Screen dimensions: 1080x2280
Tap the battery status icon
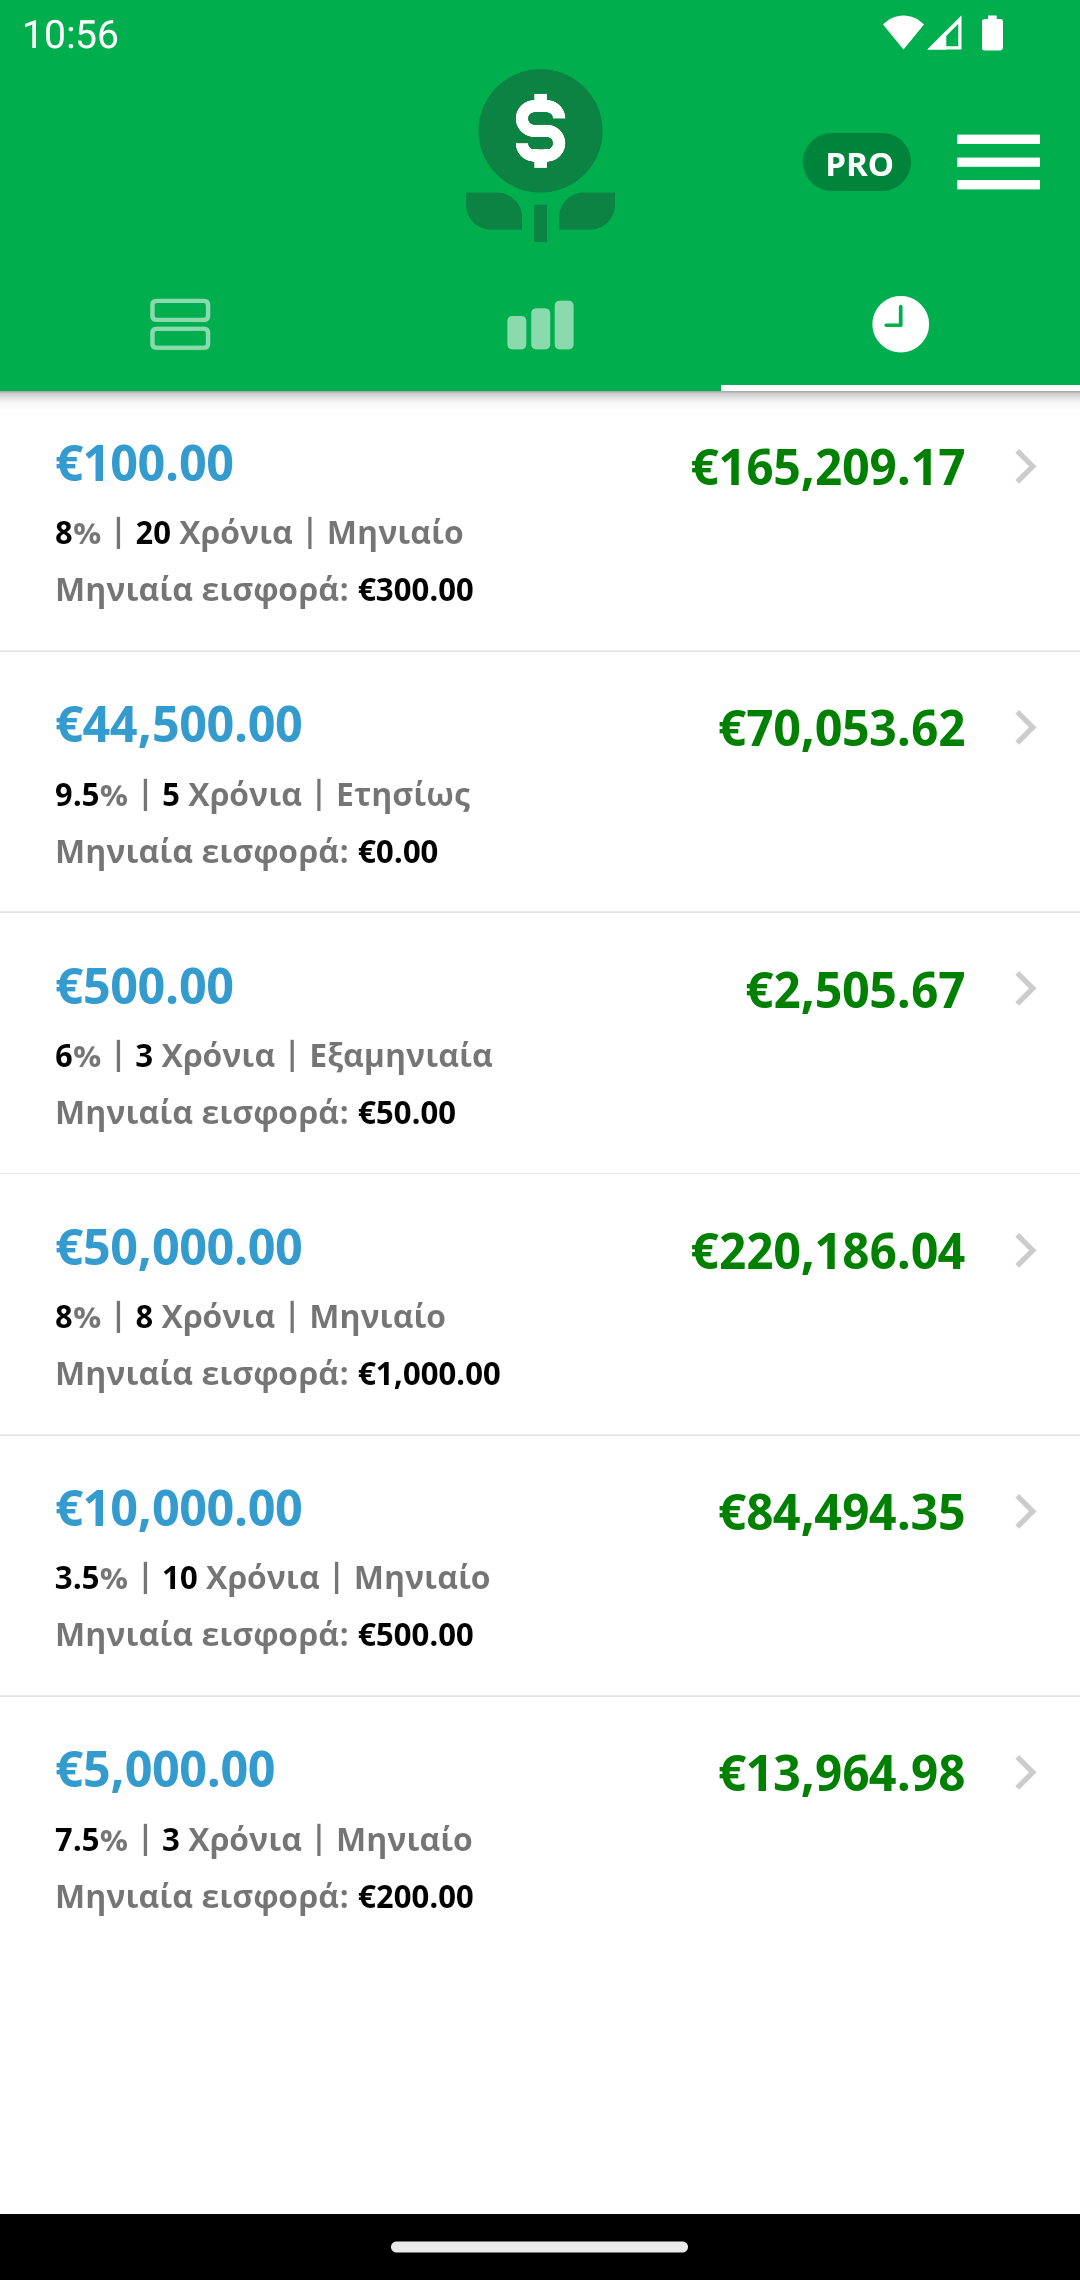click(992, 33)
